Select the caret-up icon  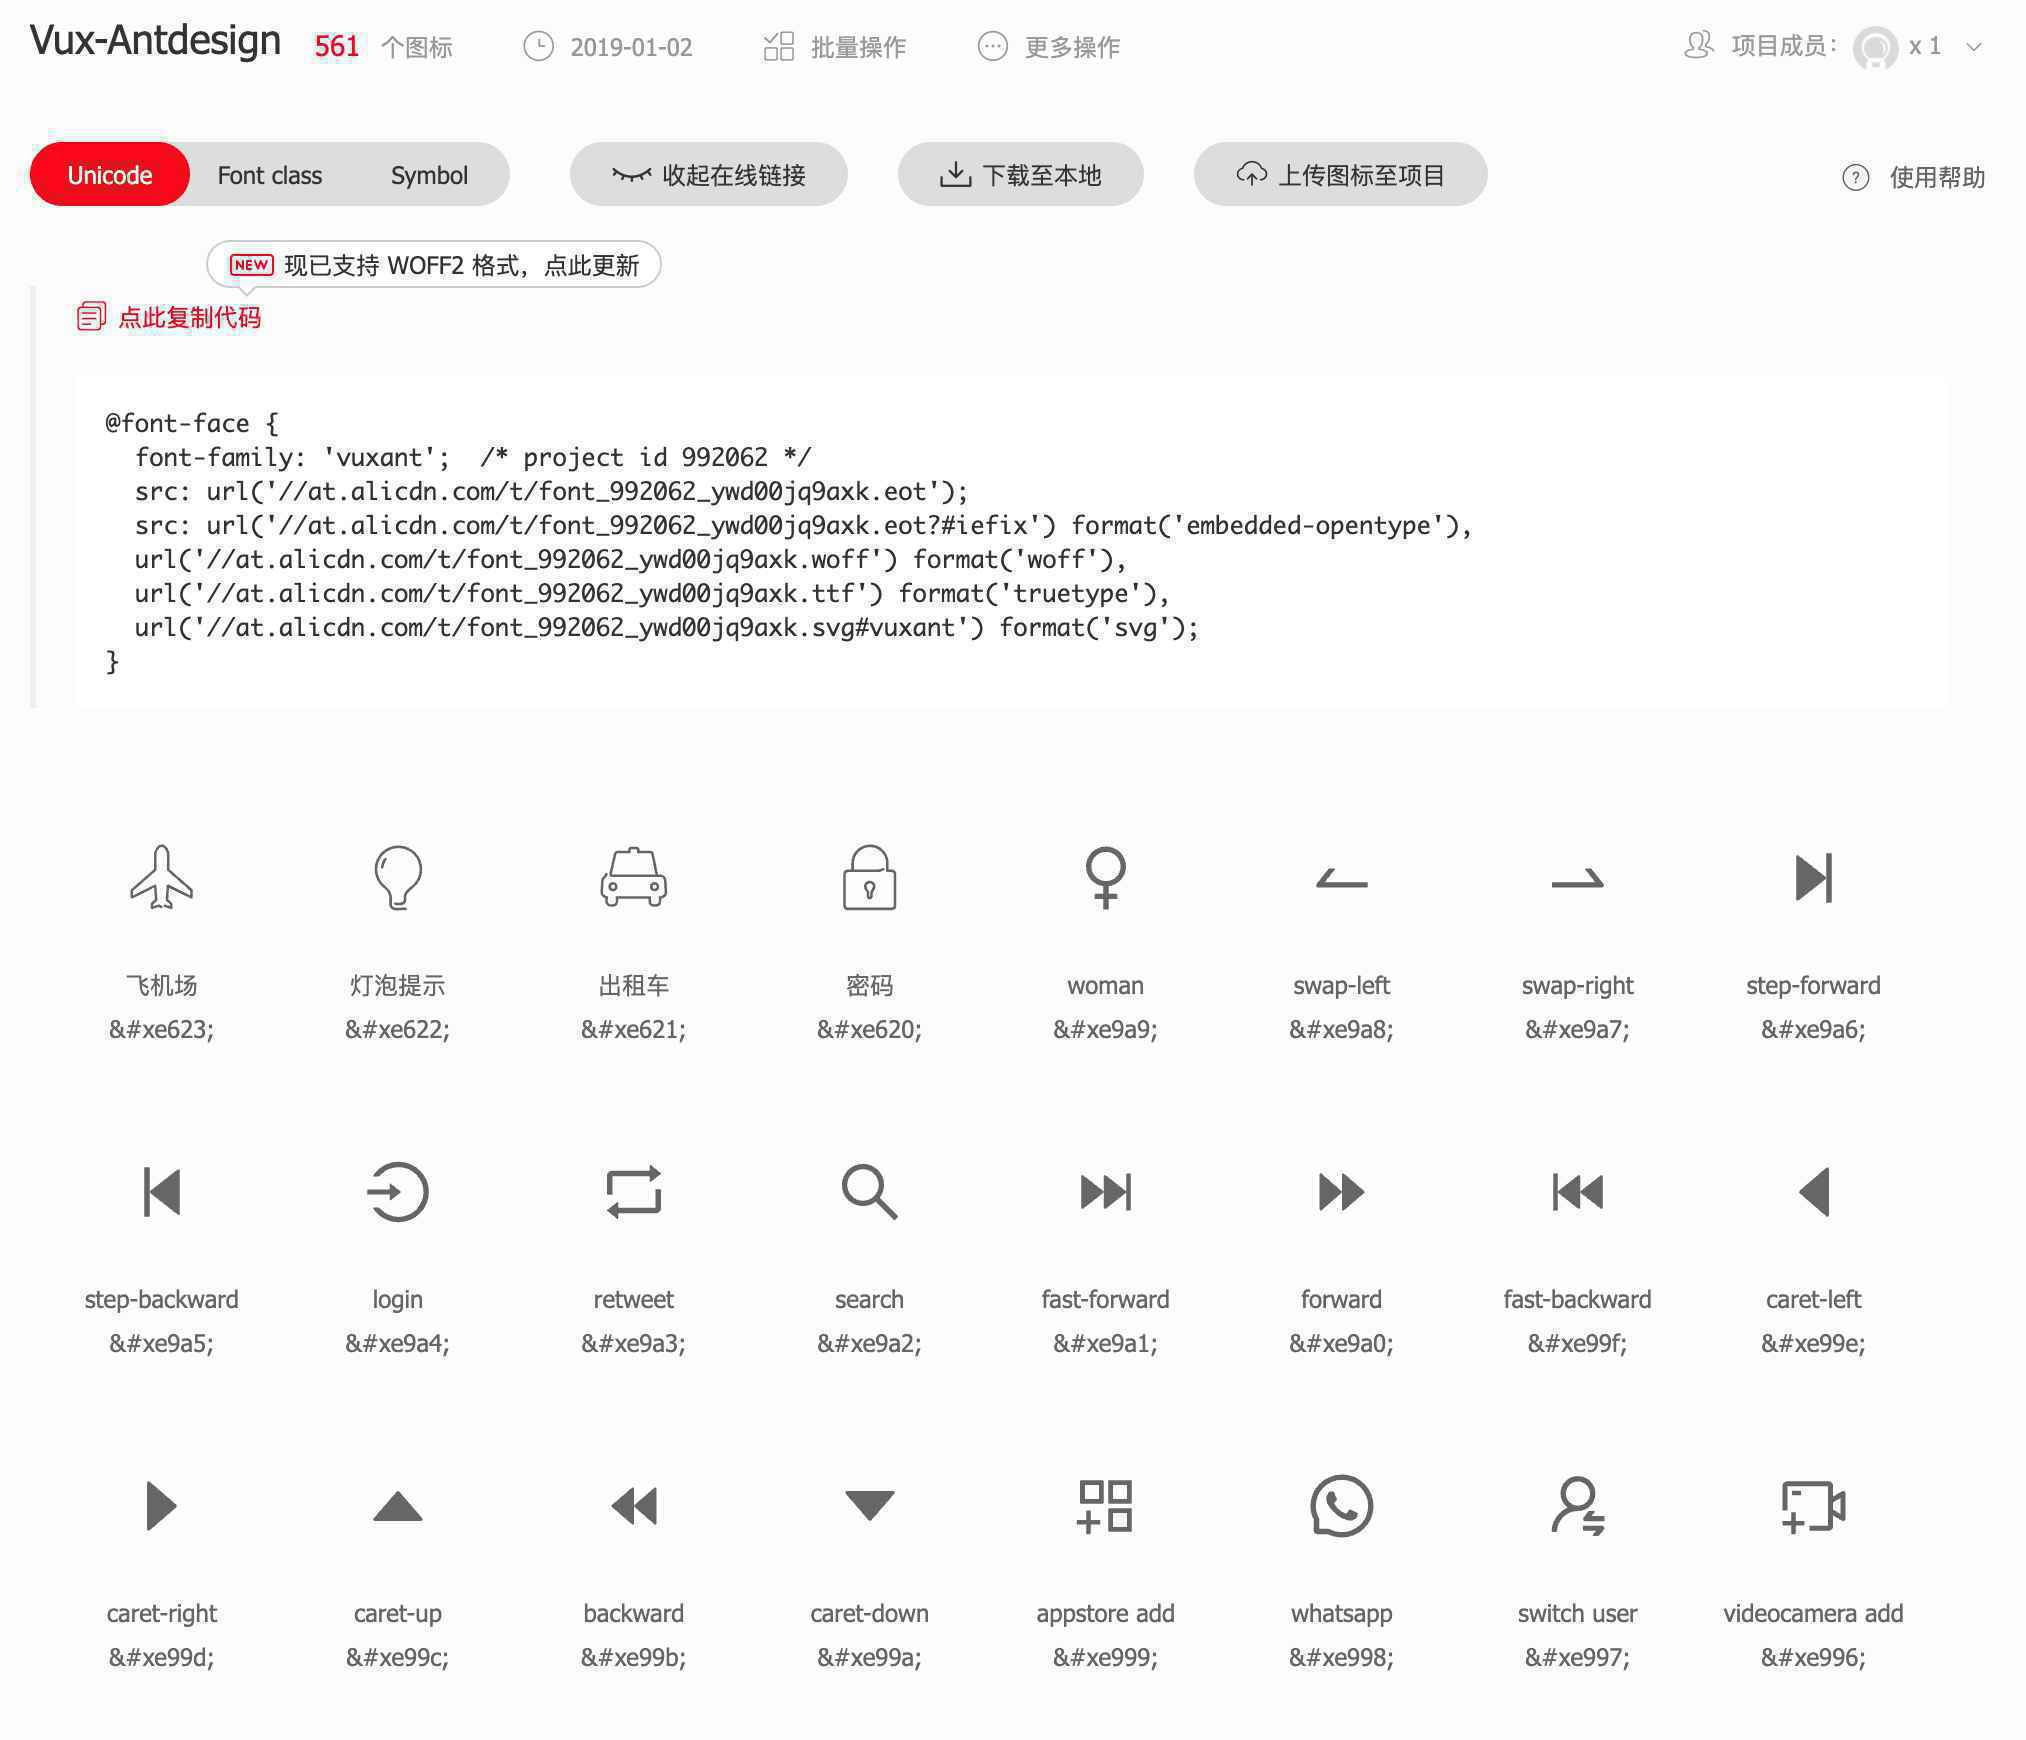[x=397, y=1505]
